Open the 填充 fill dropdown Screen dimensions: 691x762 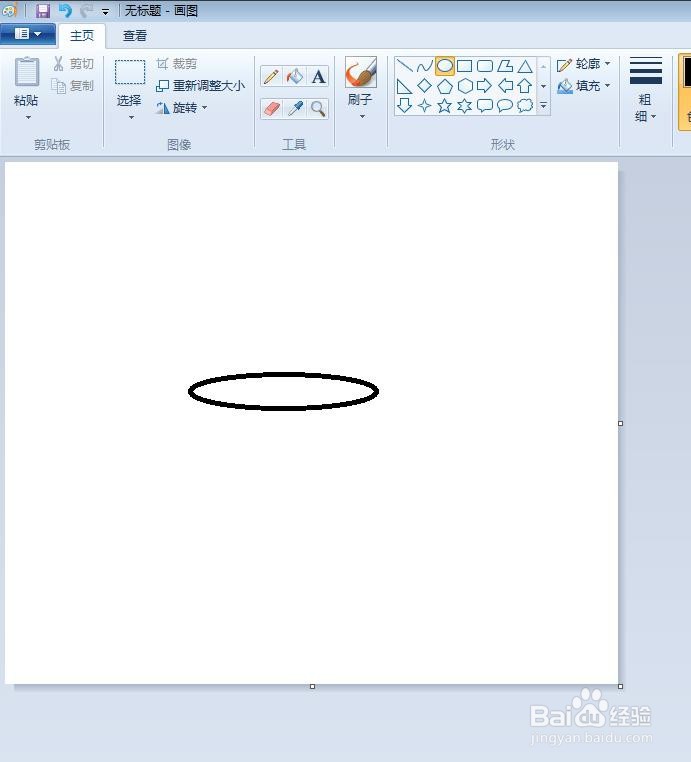[x=584, y=86]
